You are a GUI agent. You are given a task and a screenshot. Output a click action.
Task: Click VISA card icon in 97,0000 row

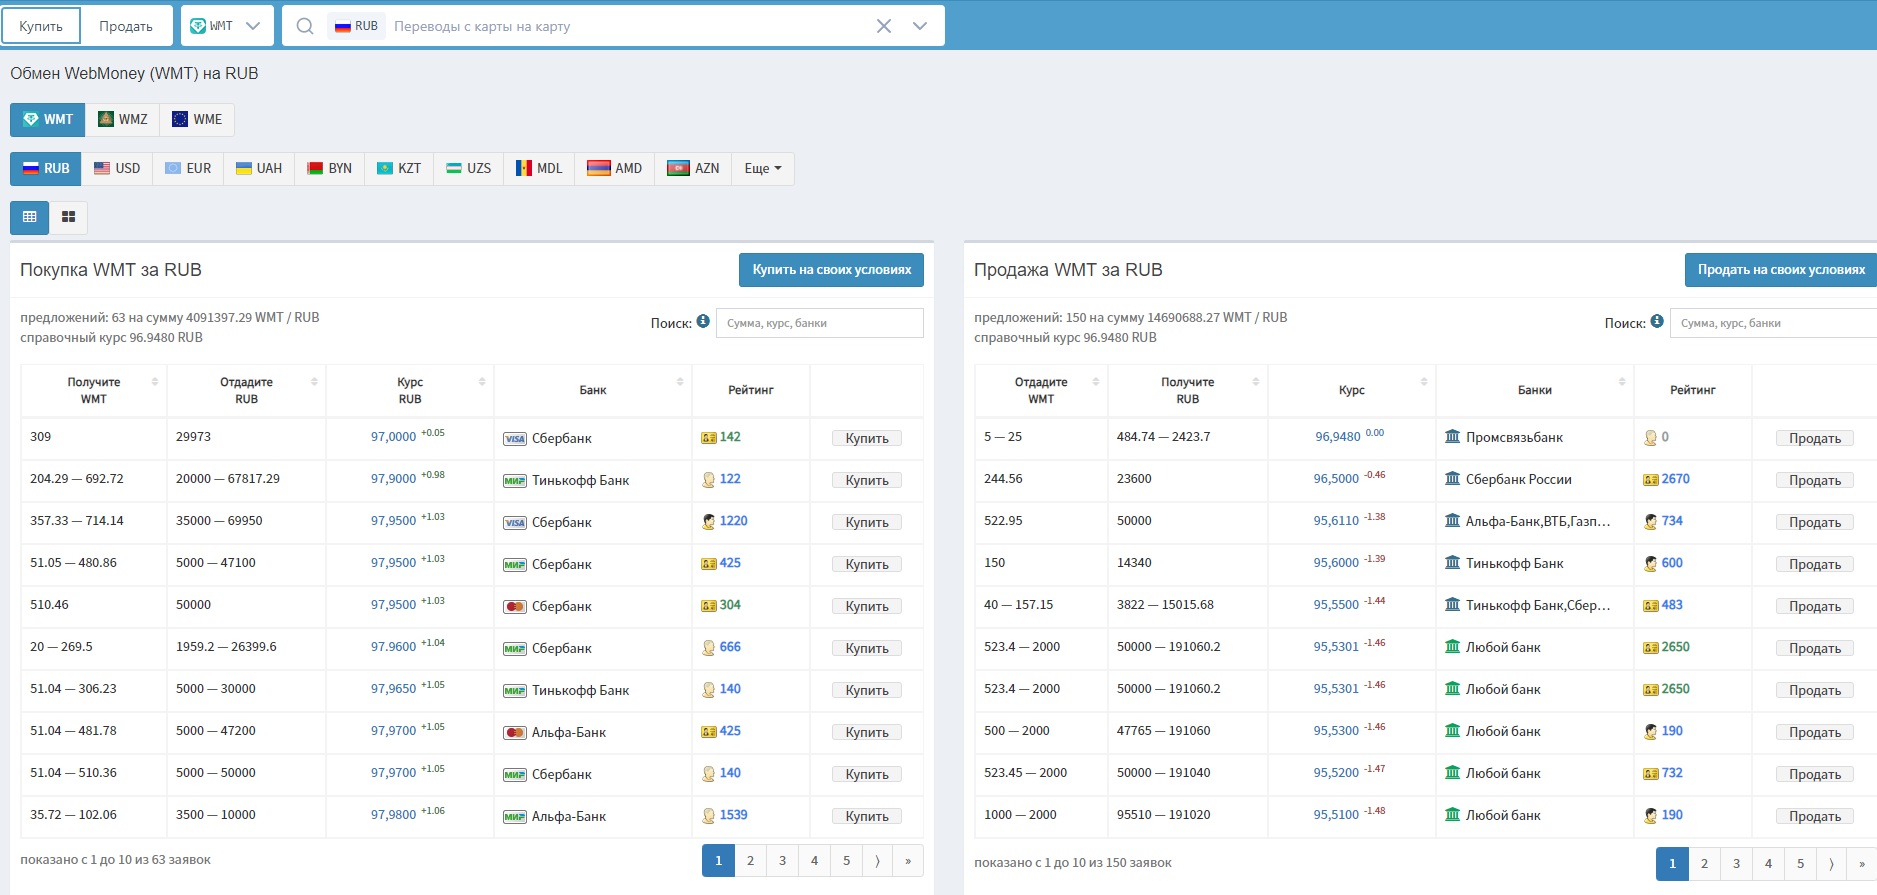point(515,439)
